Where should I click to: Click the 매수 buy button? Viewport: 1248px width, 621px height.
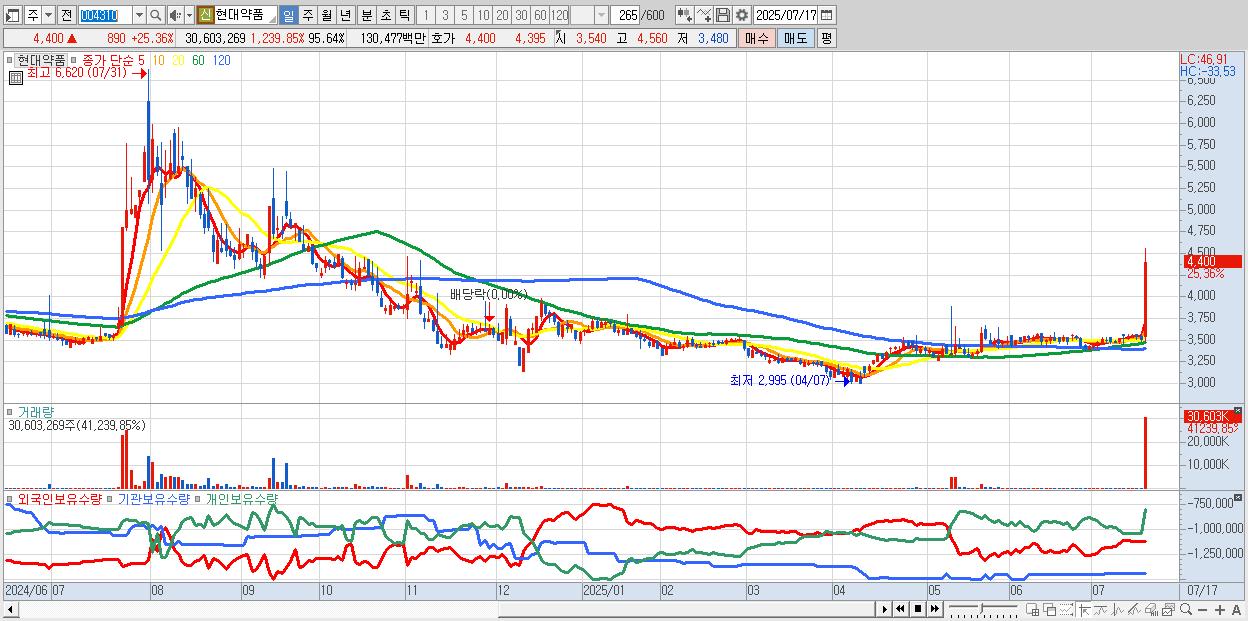757,38
